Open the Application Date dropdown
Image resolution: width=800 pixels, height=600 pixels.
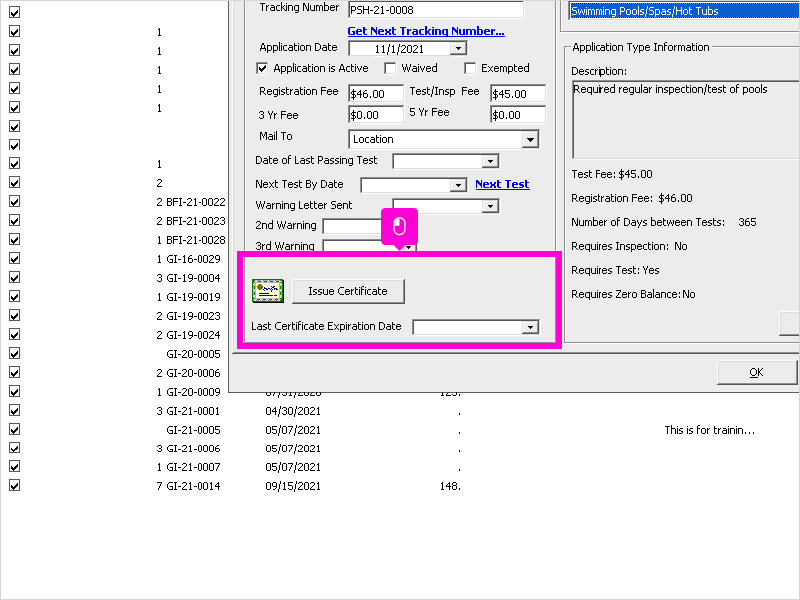tap(458, 48)
